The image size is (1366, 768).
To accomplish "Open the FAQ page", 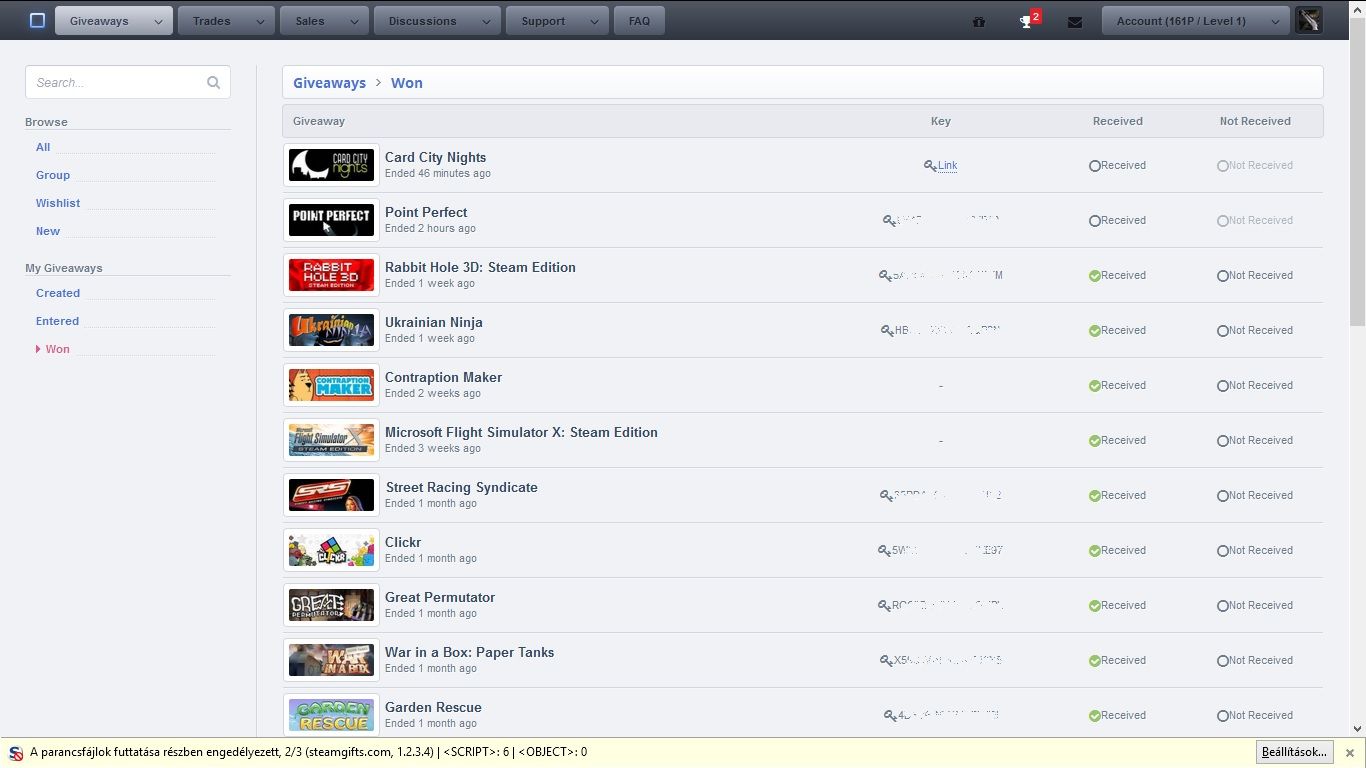I will [639, 21].
